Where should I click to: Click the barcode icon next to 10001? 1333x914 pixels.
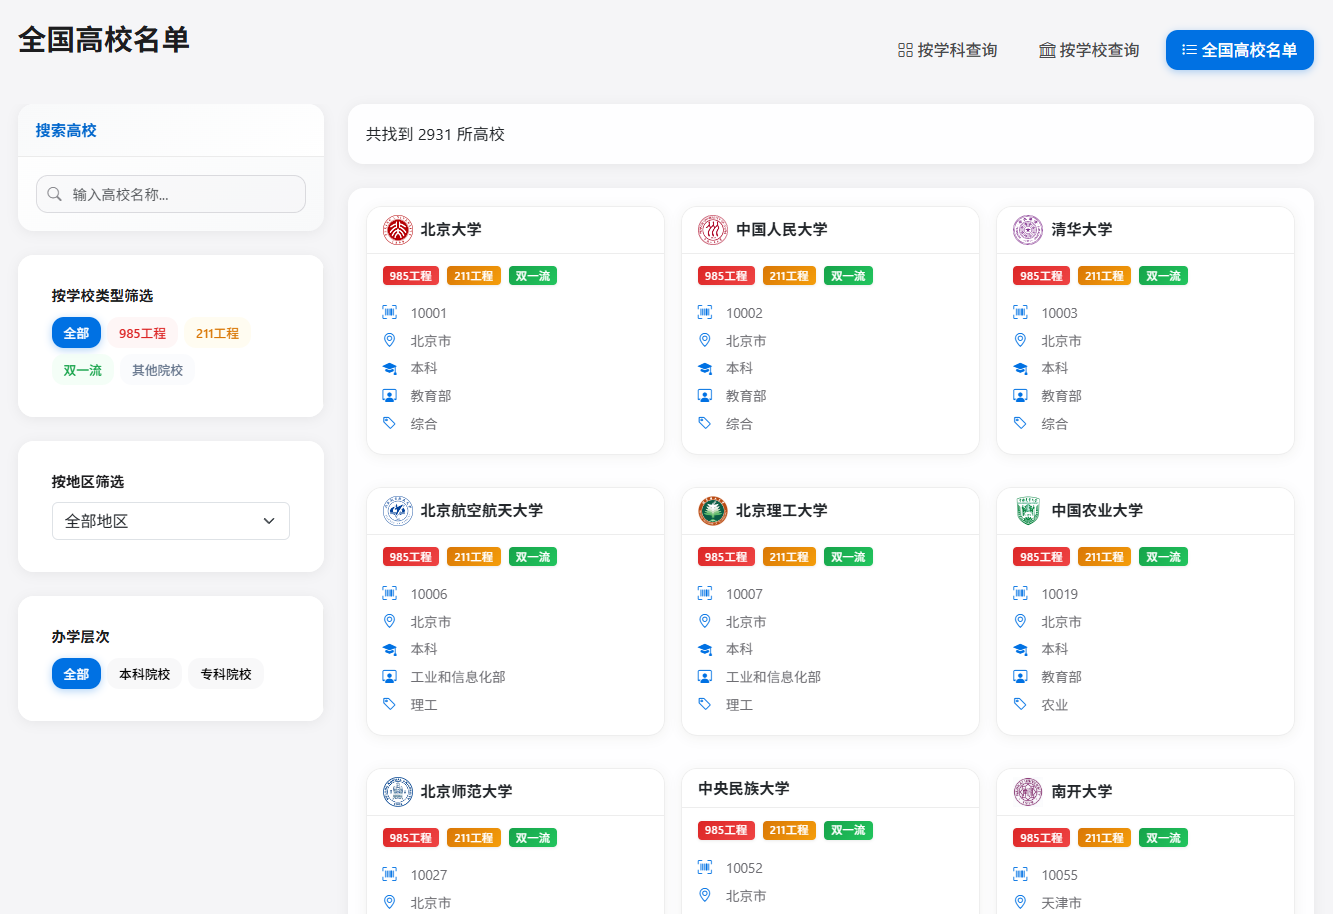point(390,312)
